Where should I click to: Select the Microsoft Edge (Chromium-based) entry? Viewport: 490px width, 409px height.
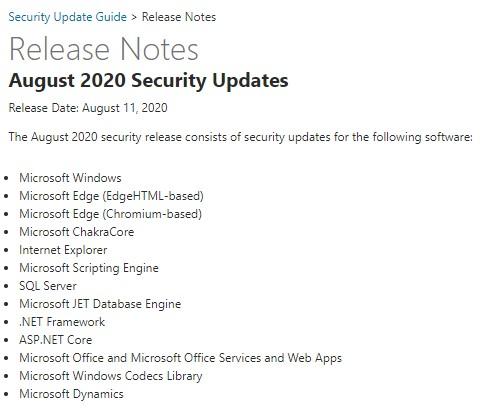110,214
